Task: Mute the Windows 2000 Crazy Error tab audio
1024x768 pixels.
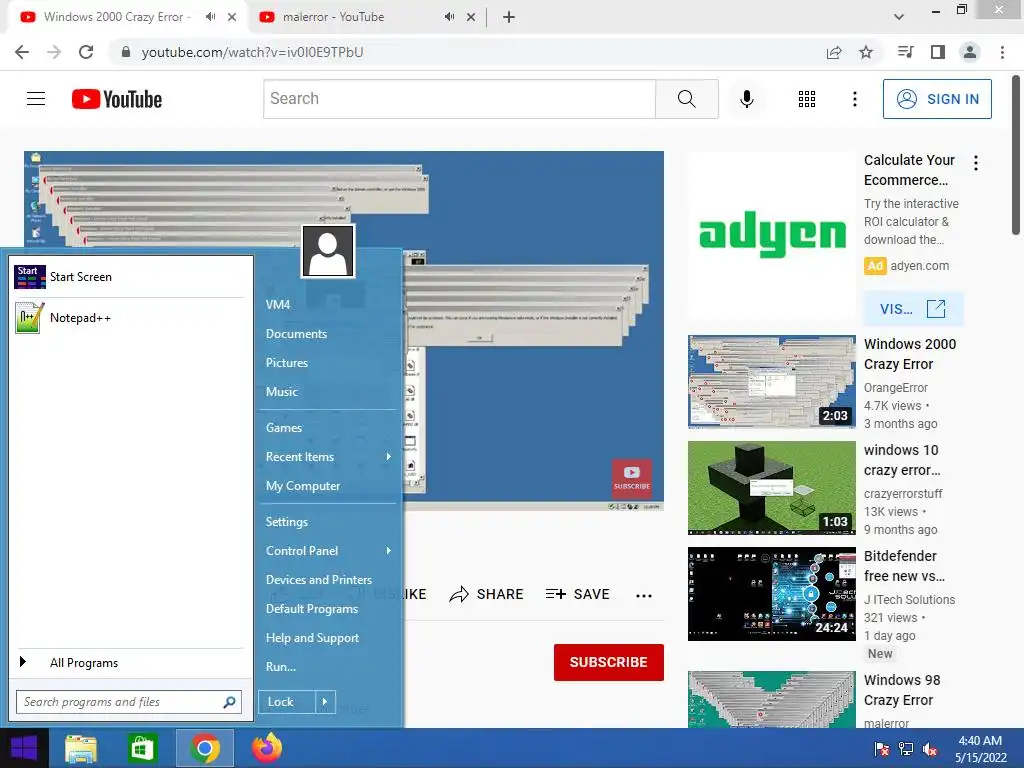Action: [x=210, y=17]
